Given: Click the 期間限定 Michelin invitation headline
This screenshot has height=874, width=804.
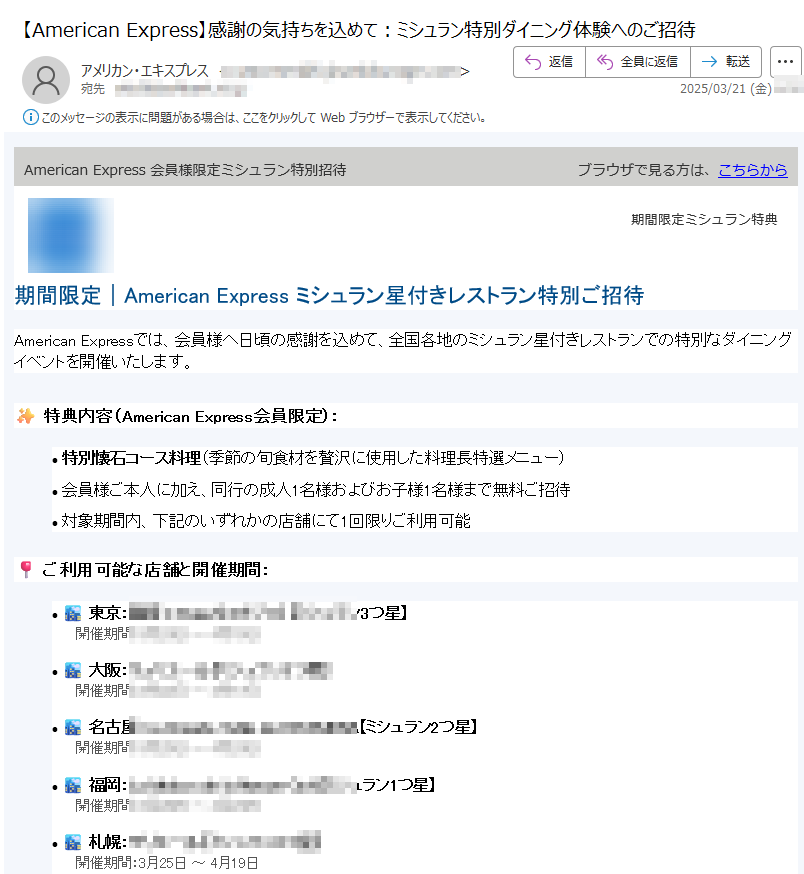Looking at the screenshot, I should [330, 295].
